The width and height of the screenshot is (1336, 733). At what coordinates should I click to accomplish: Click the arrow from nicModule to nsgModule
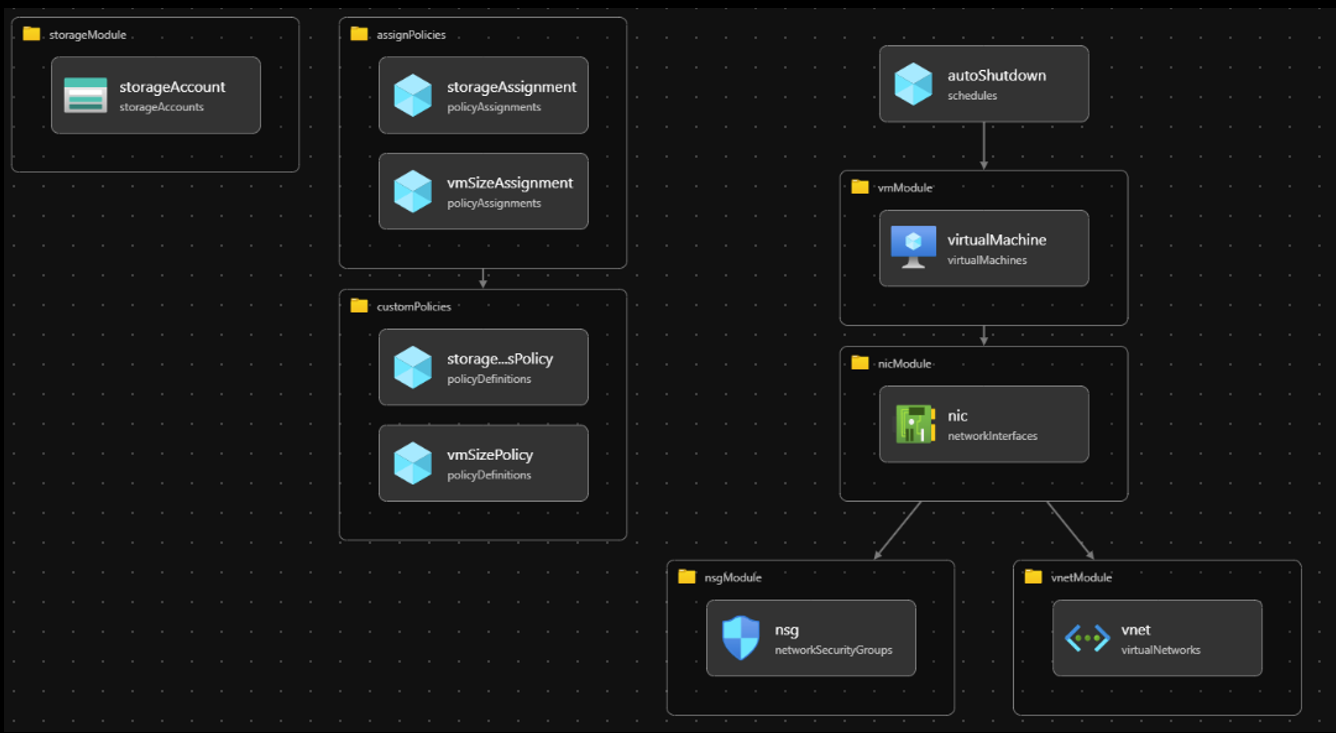[x=897, y=530]
